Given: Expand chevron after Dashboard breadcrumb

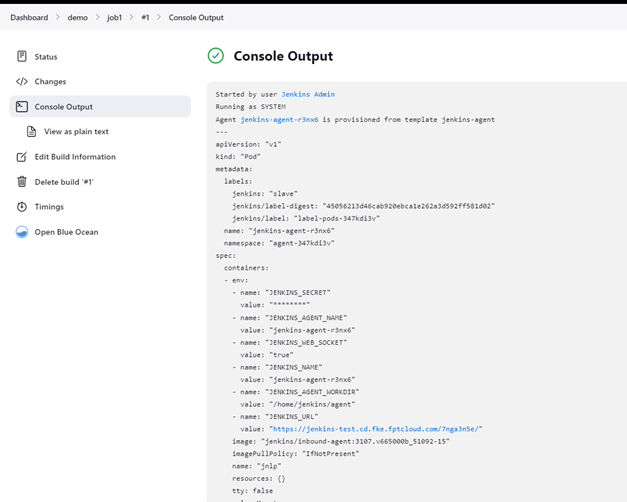Looking at the screenshot, I should pos(57,17).
